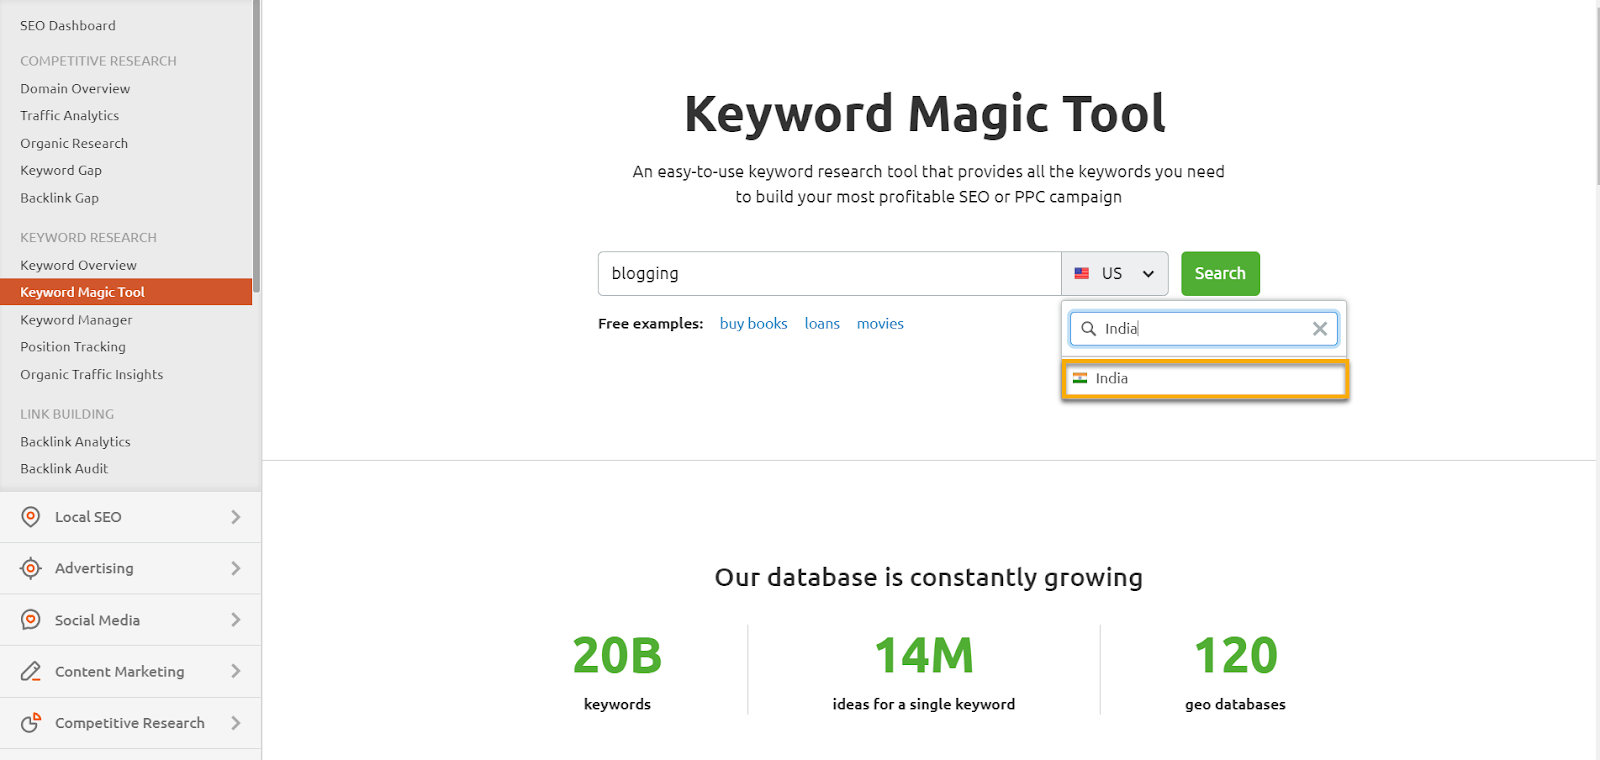The width and height of the screenshot is (1600, 760).
Task: Expand the Local SEO section chevron
Action: tap(236, 517)
